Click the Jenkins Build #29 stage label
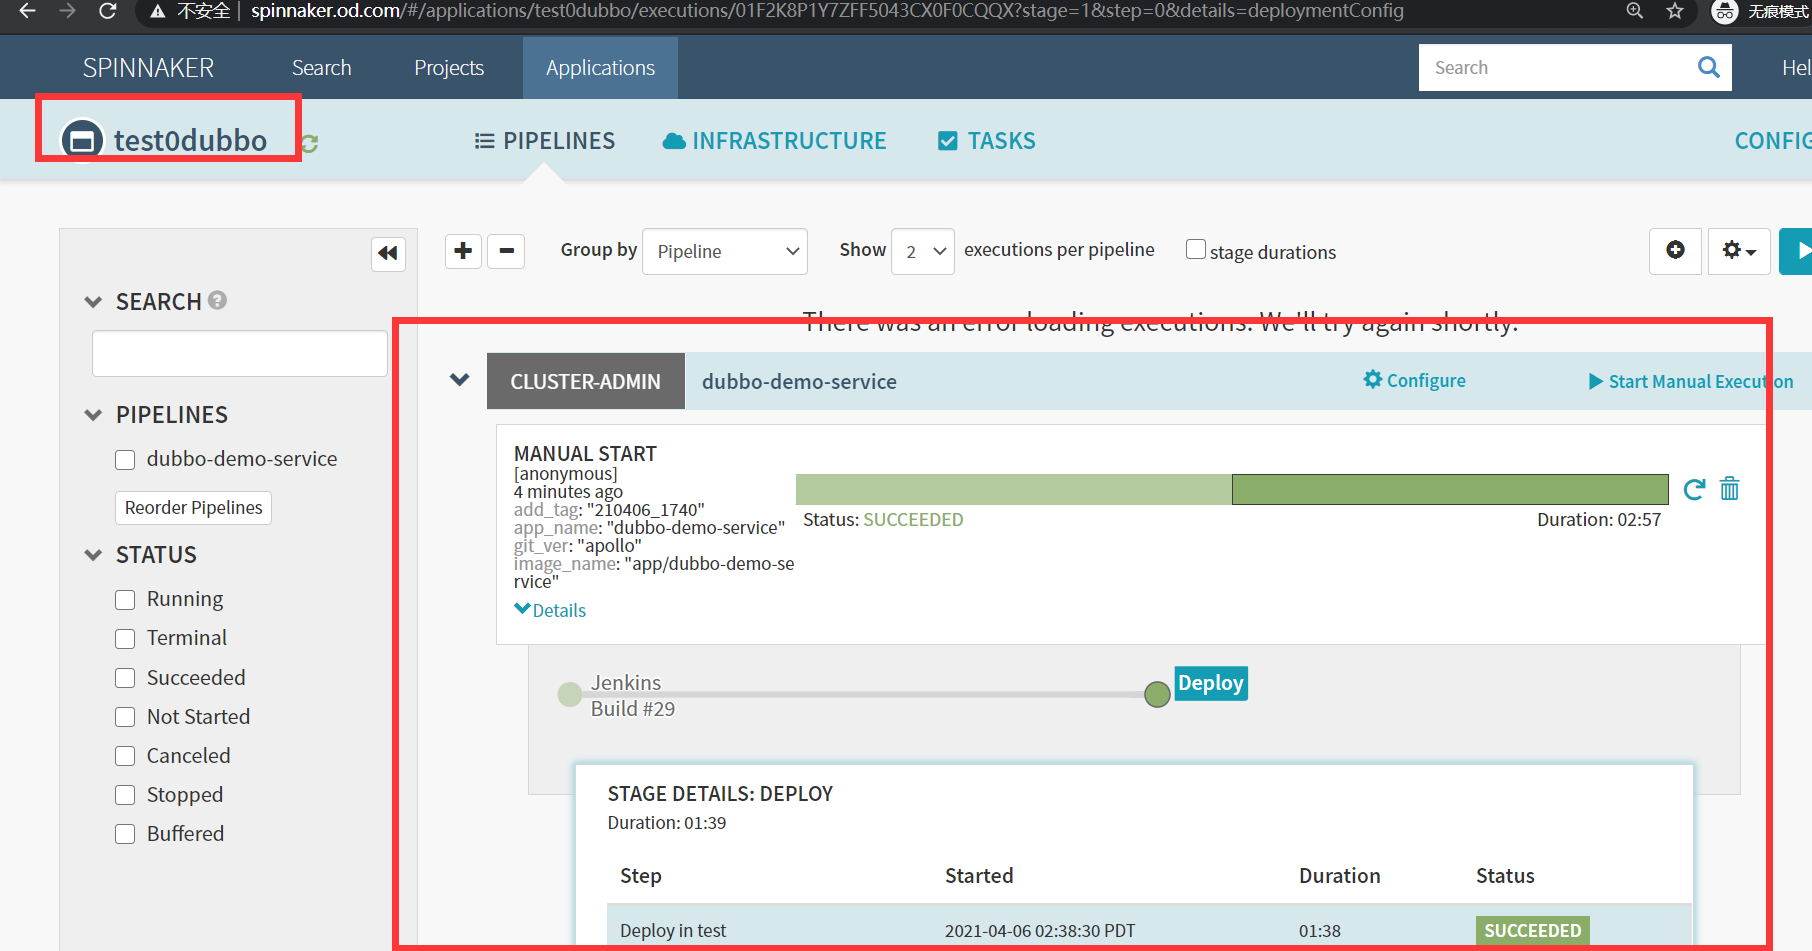The image size is (1812, 951). click(632, 696)
